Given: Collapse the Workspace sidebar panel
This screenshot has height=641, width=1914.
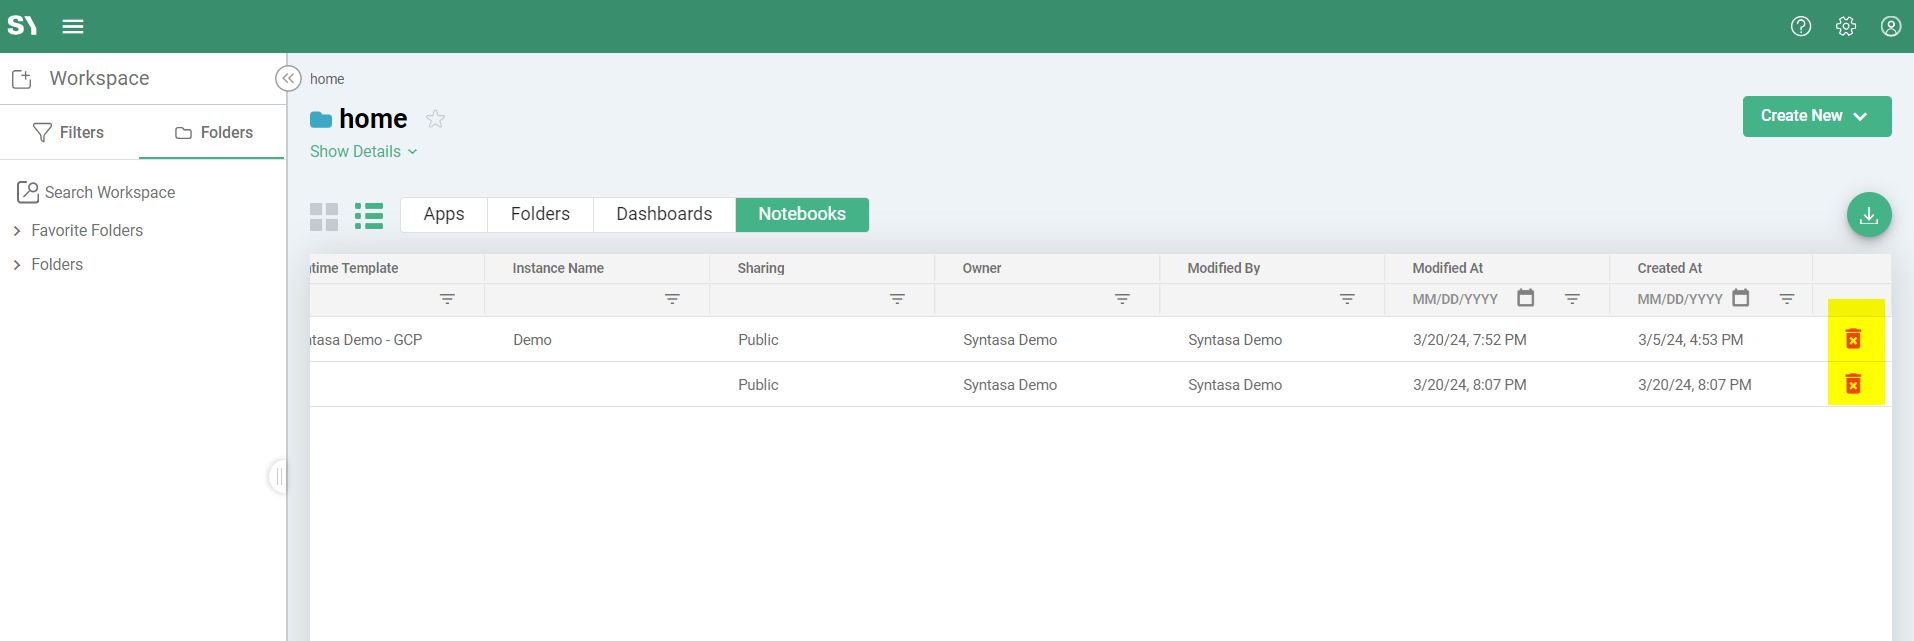Looking at the screenshot, I should (x=288, y=79).
